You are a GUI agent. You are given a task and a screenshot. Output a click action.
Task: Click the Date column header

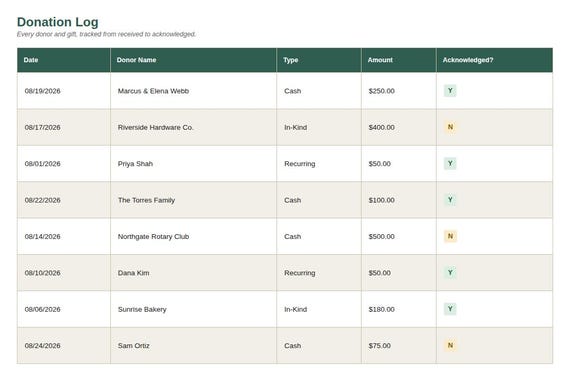(64, 60)
